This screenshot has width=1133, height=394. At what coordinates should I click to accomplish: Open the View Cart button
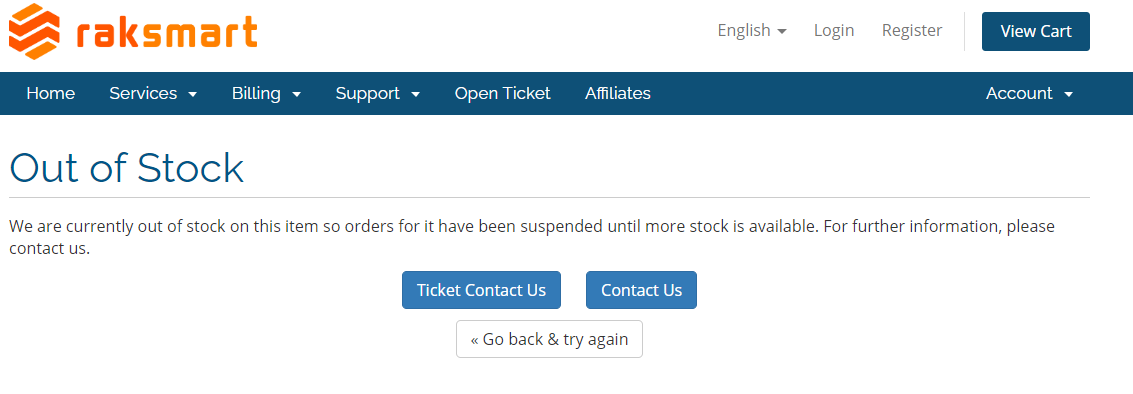point(1035,31)
